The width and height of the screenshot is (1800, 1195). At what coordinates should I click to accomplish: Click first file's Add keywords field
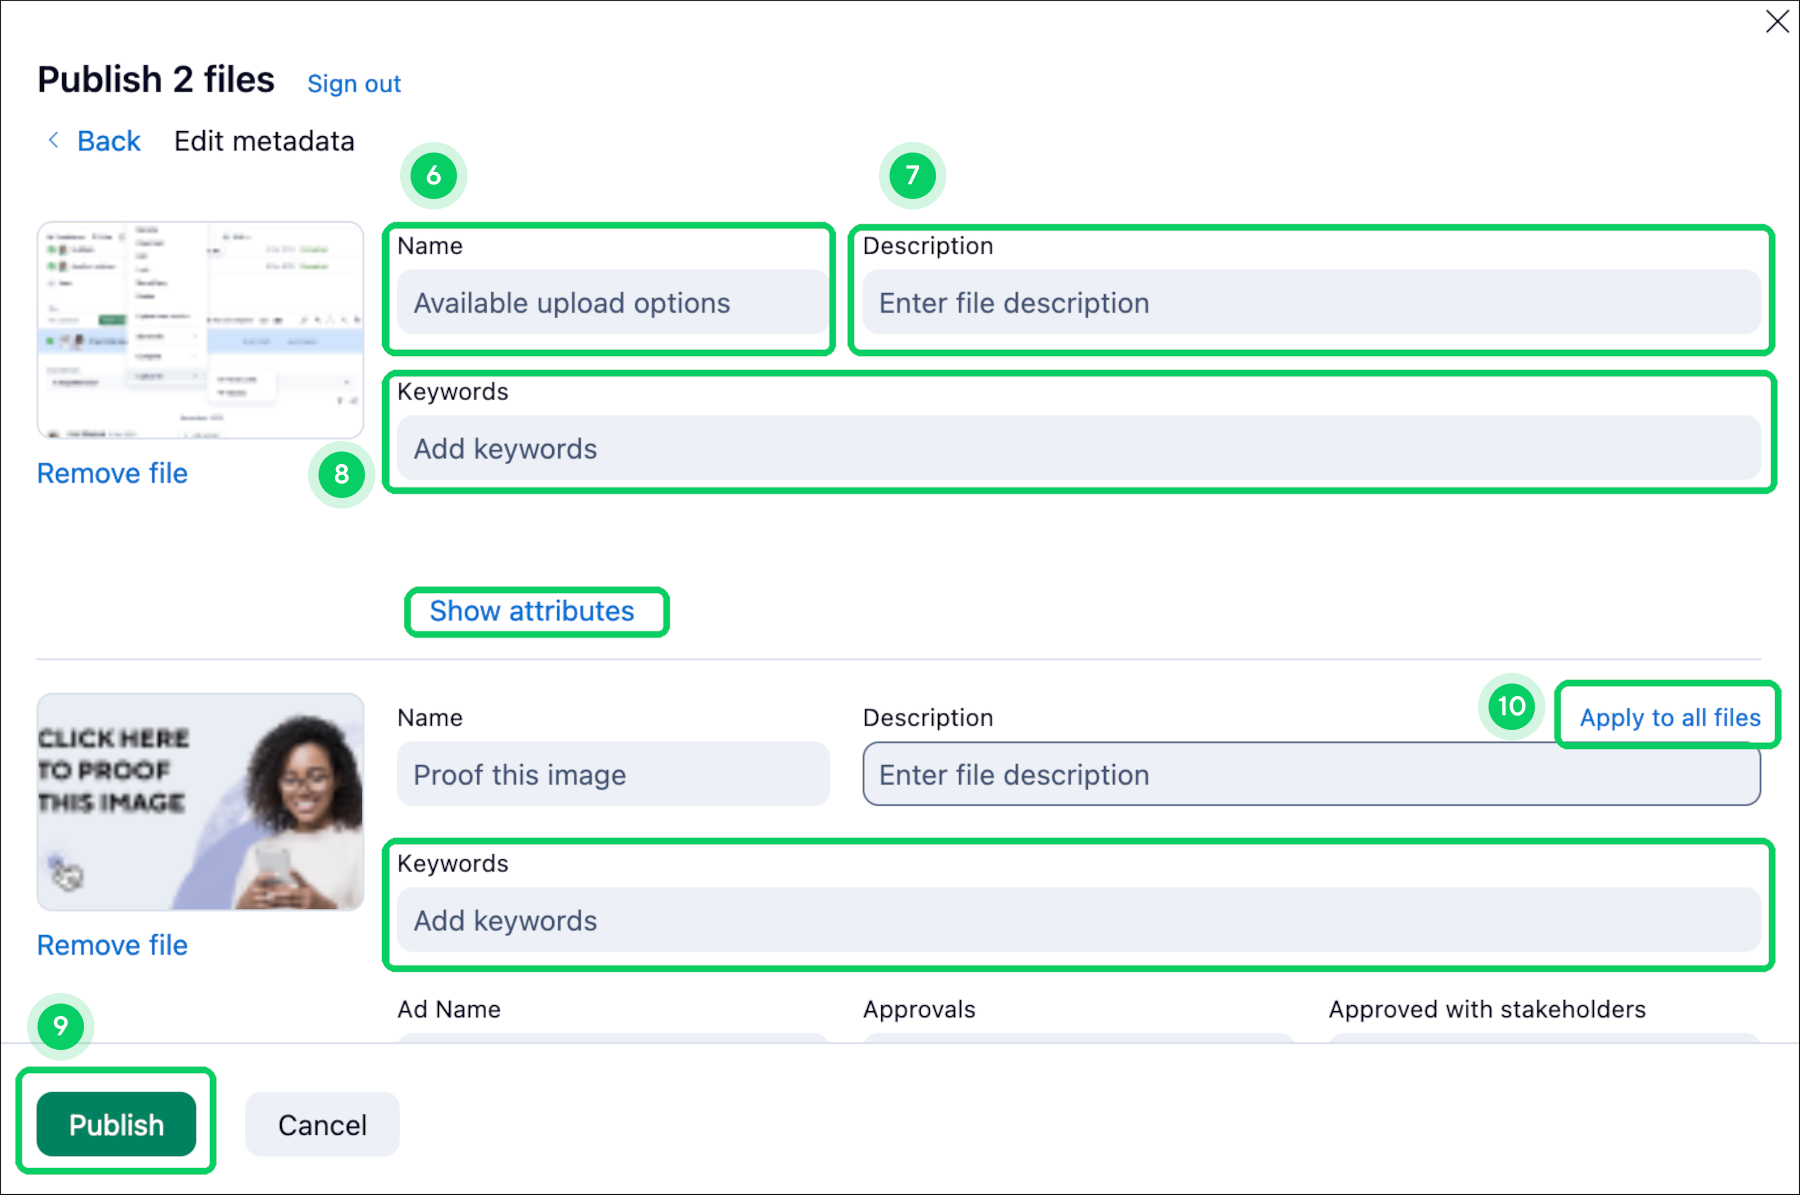pyautogui.click(x=1078, y=449)
